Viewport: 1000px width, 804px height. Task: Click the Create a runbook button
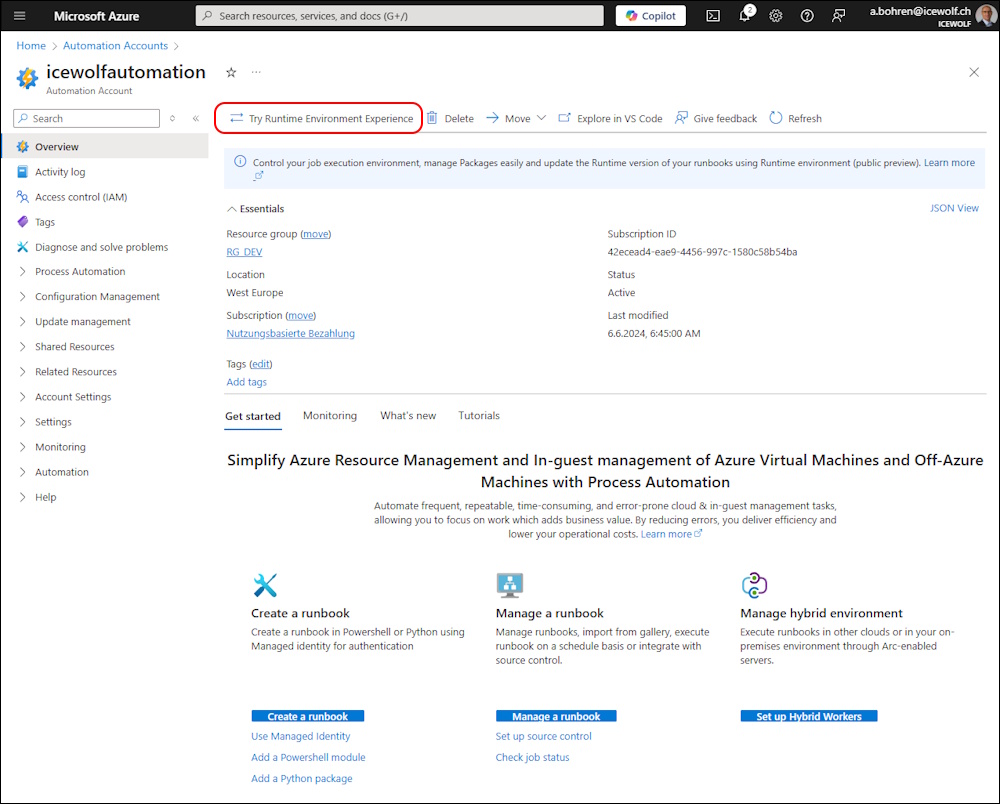tap(307, 716)
